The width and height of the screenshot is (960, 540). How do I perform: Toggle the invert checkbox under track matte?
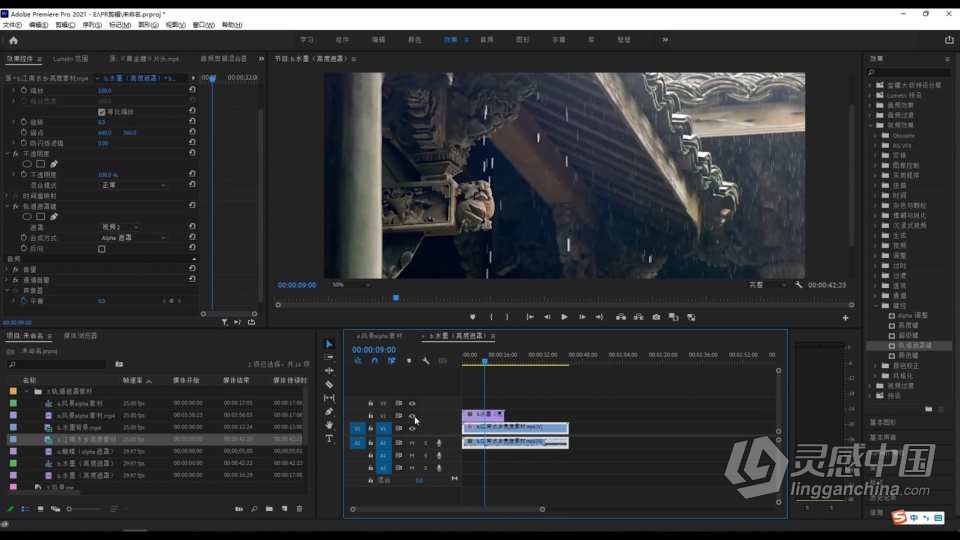pyautogui.click(x=102, y=249)
